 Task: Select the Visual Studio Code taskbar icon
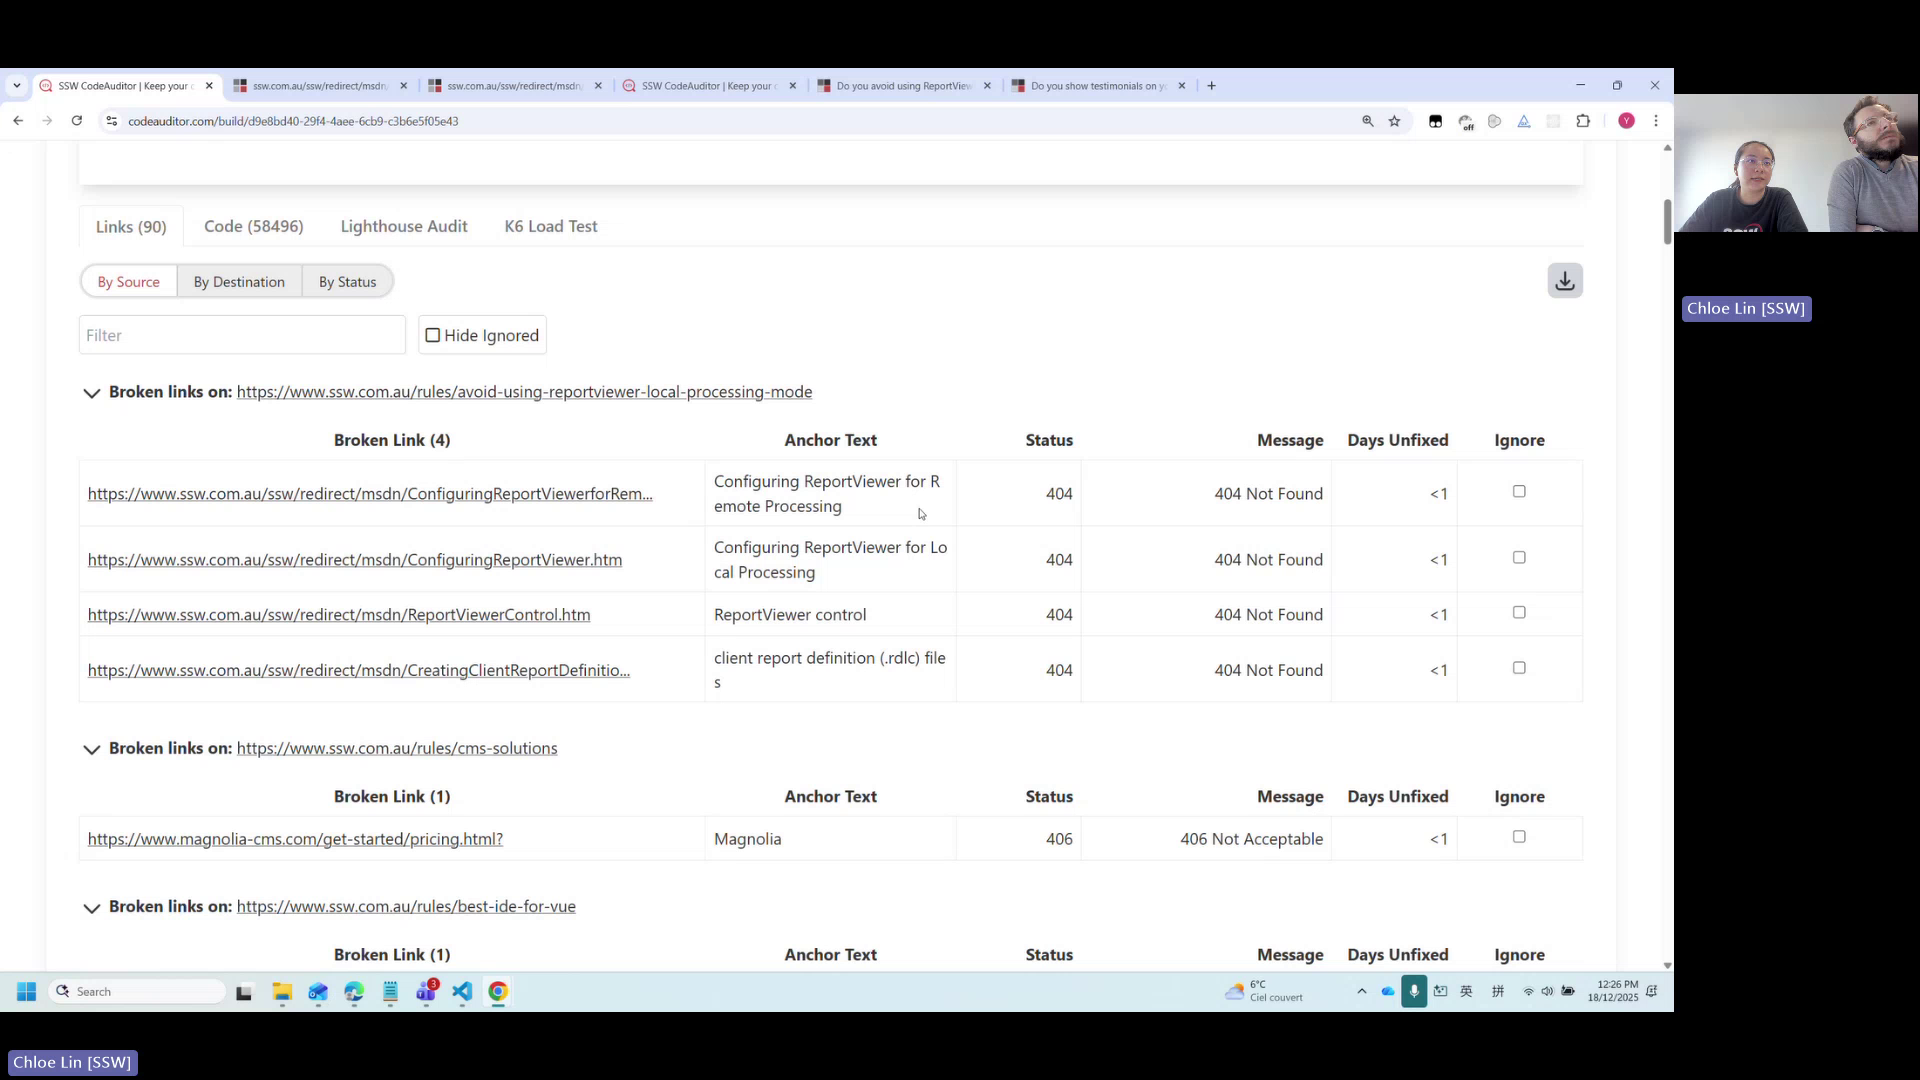[x=462, y=991]
